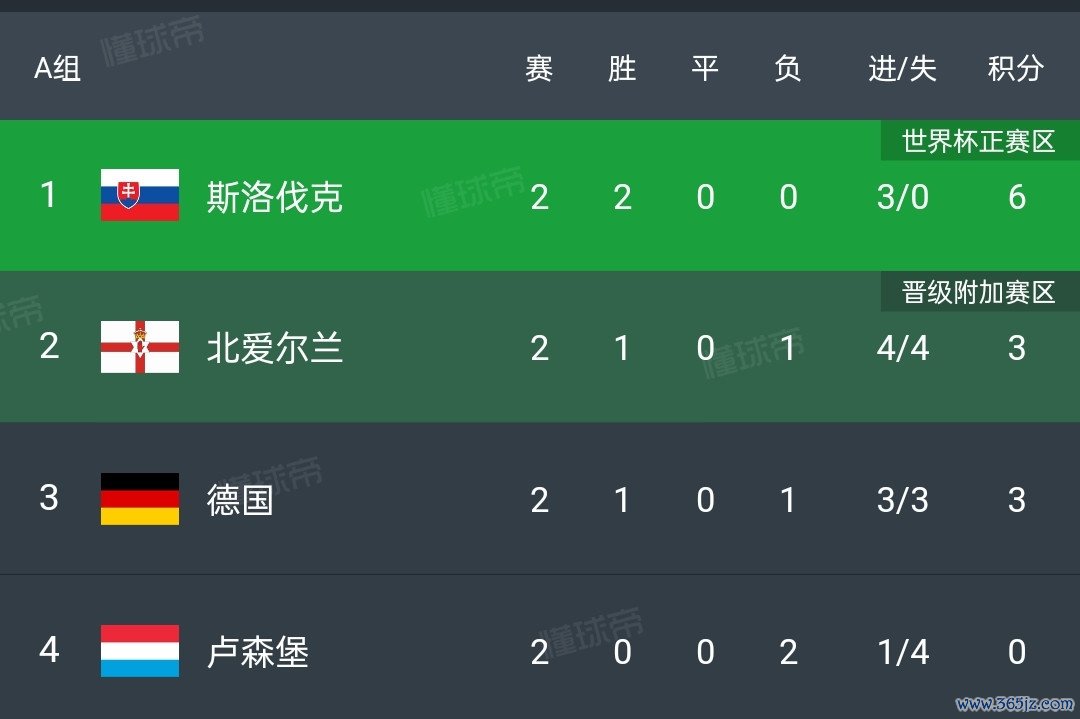Click the 平 column header
The width and height of the screenshot is (1080, 719).
705,68
